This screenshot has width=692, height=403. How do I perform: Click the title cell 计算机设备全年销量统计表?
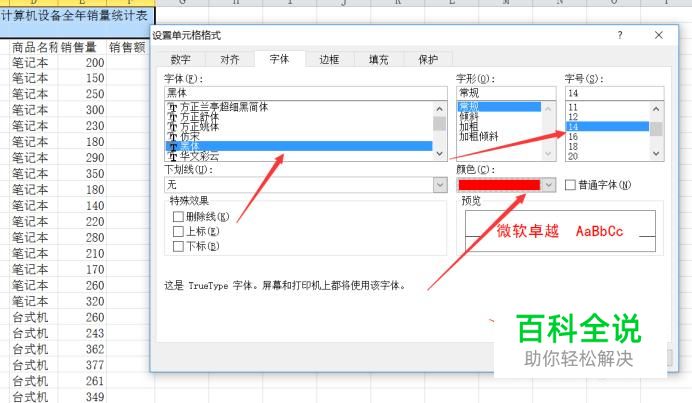77,21
